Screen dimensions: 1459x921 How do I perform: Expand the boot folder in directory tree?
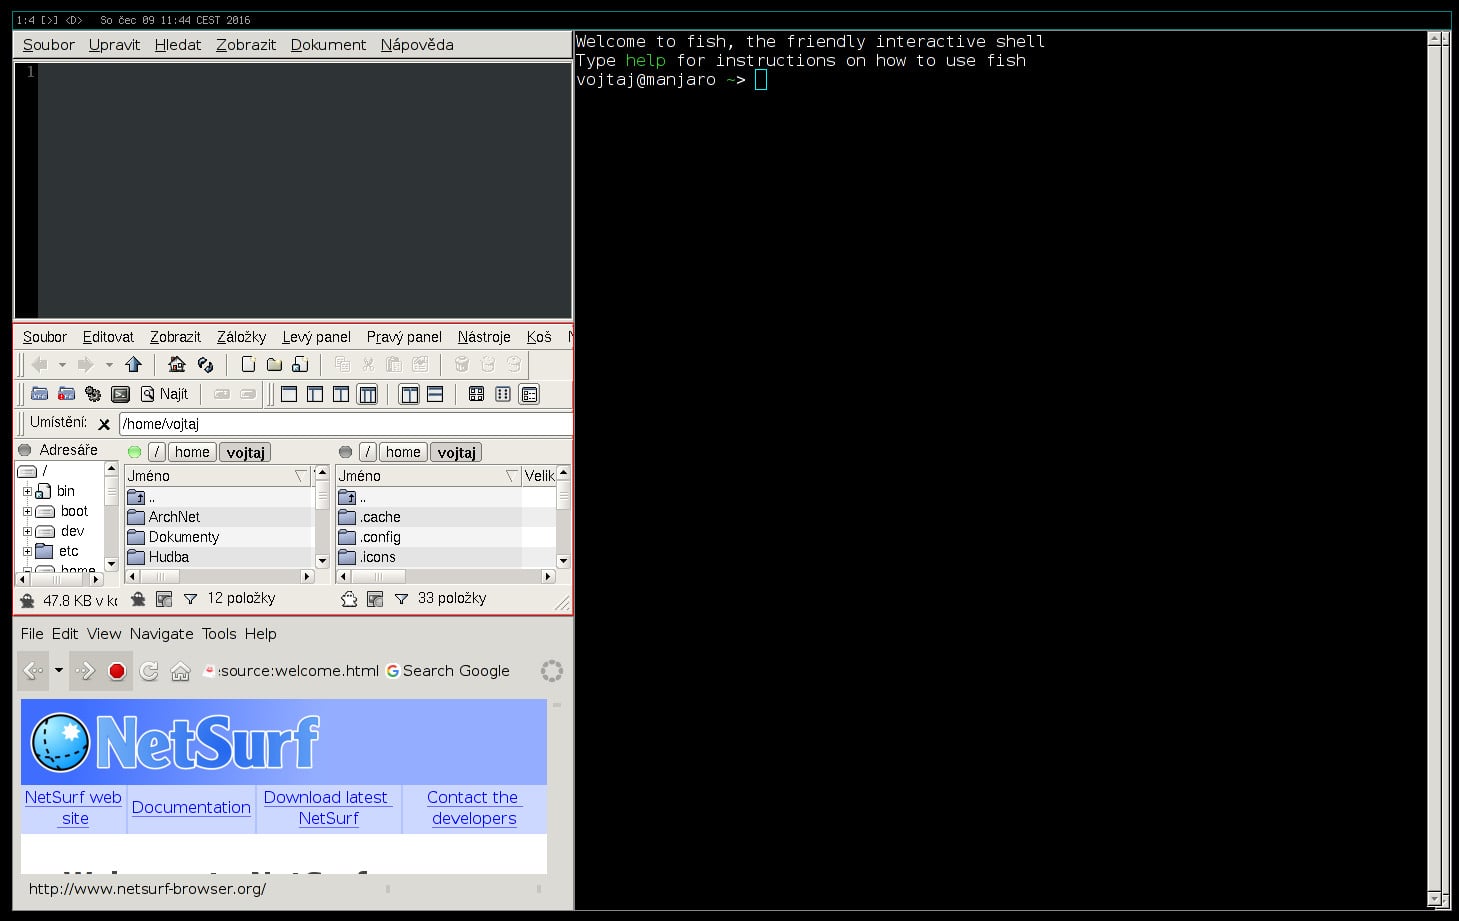(x=28, y=511)
